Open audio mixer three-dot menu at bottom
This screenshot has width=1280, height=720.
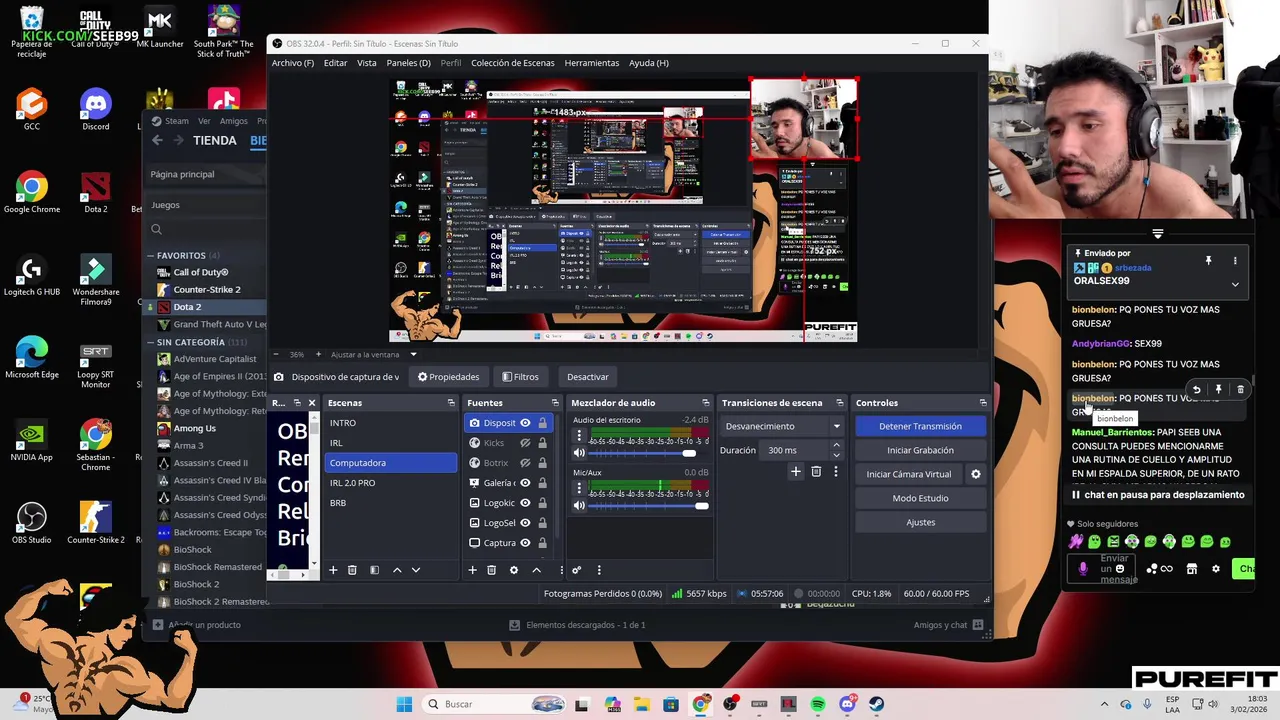click(599, 570)
